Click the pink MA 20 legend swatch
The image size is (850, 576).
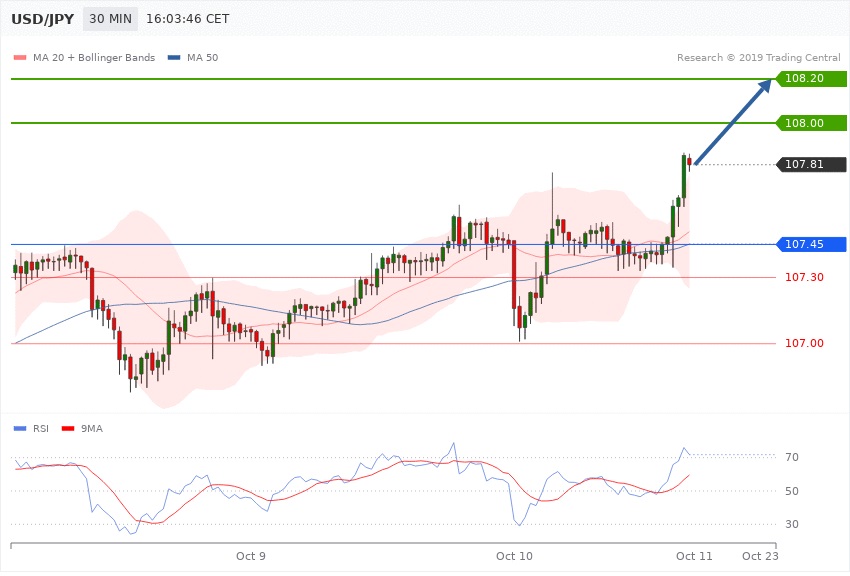[20, 57]
